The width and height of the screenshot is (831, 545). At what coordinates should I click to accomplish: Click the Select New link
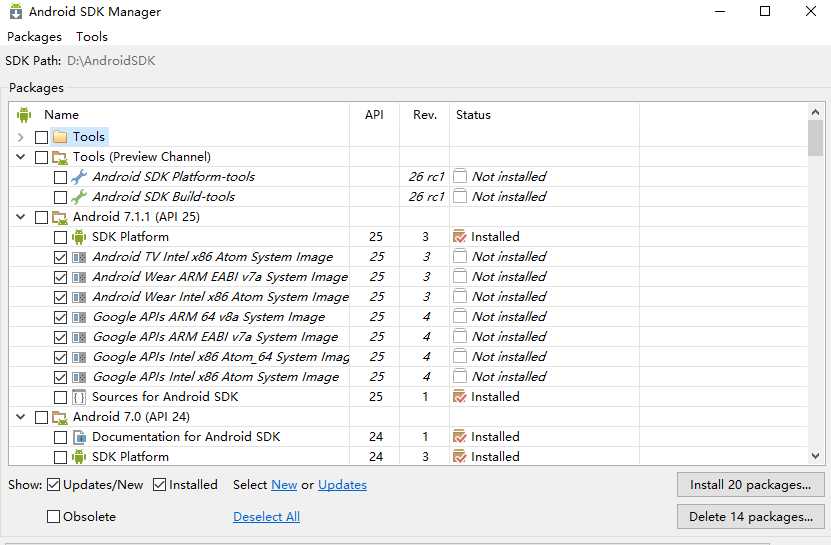(284, 485)
